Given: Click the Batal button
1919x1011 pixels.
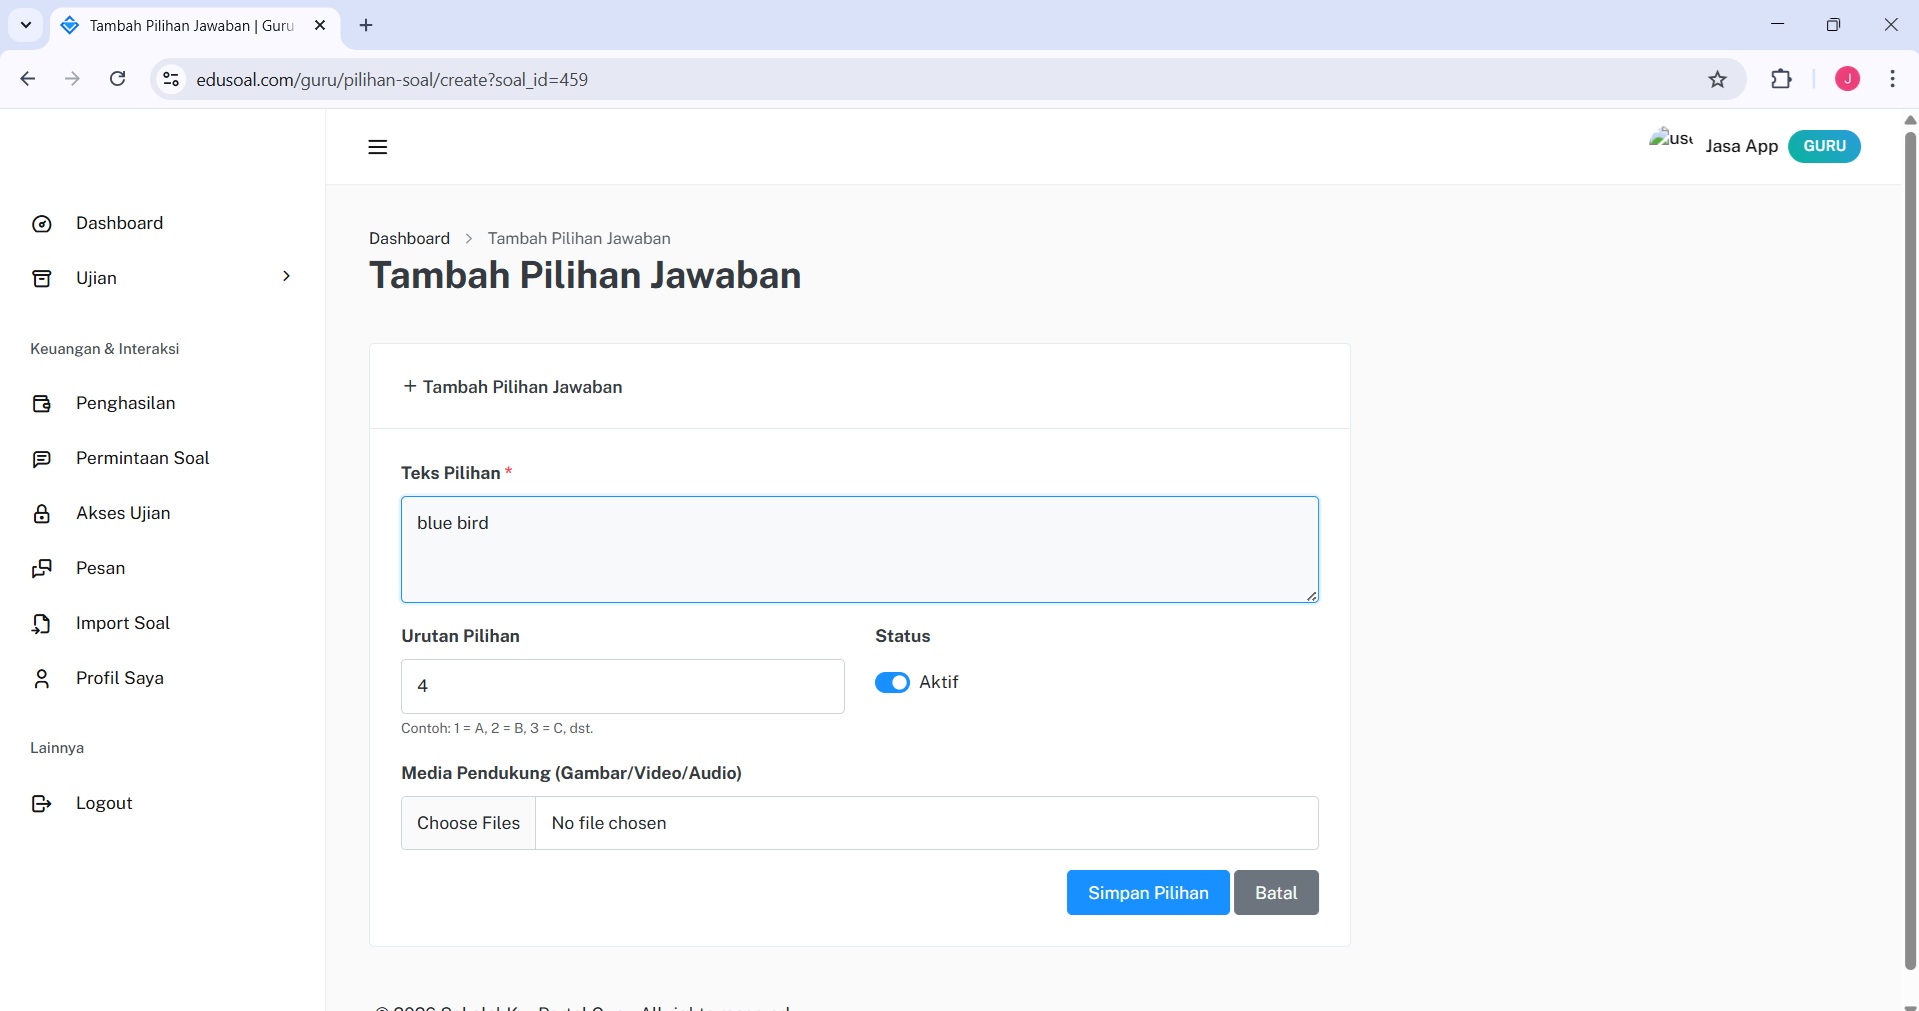Looking at the screenshot, I should pos(1275,892).
